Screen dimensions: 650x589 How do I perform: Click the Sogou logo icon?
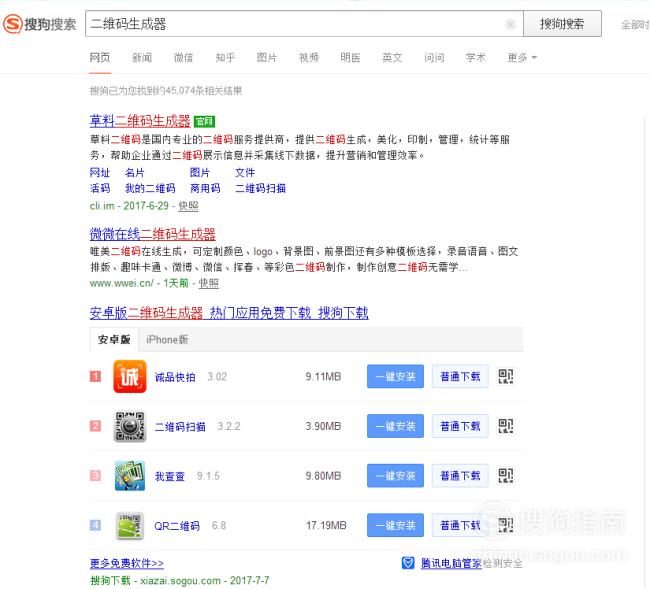tap(13, 24)
